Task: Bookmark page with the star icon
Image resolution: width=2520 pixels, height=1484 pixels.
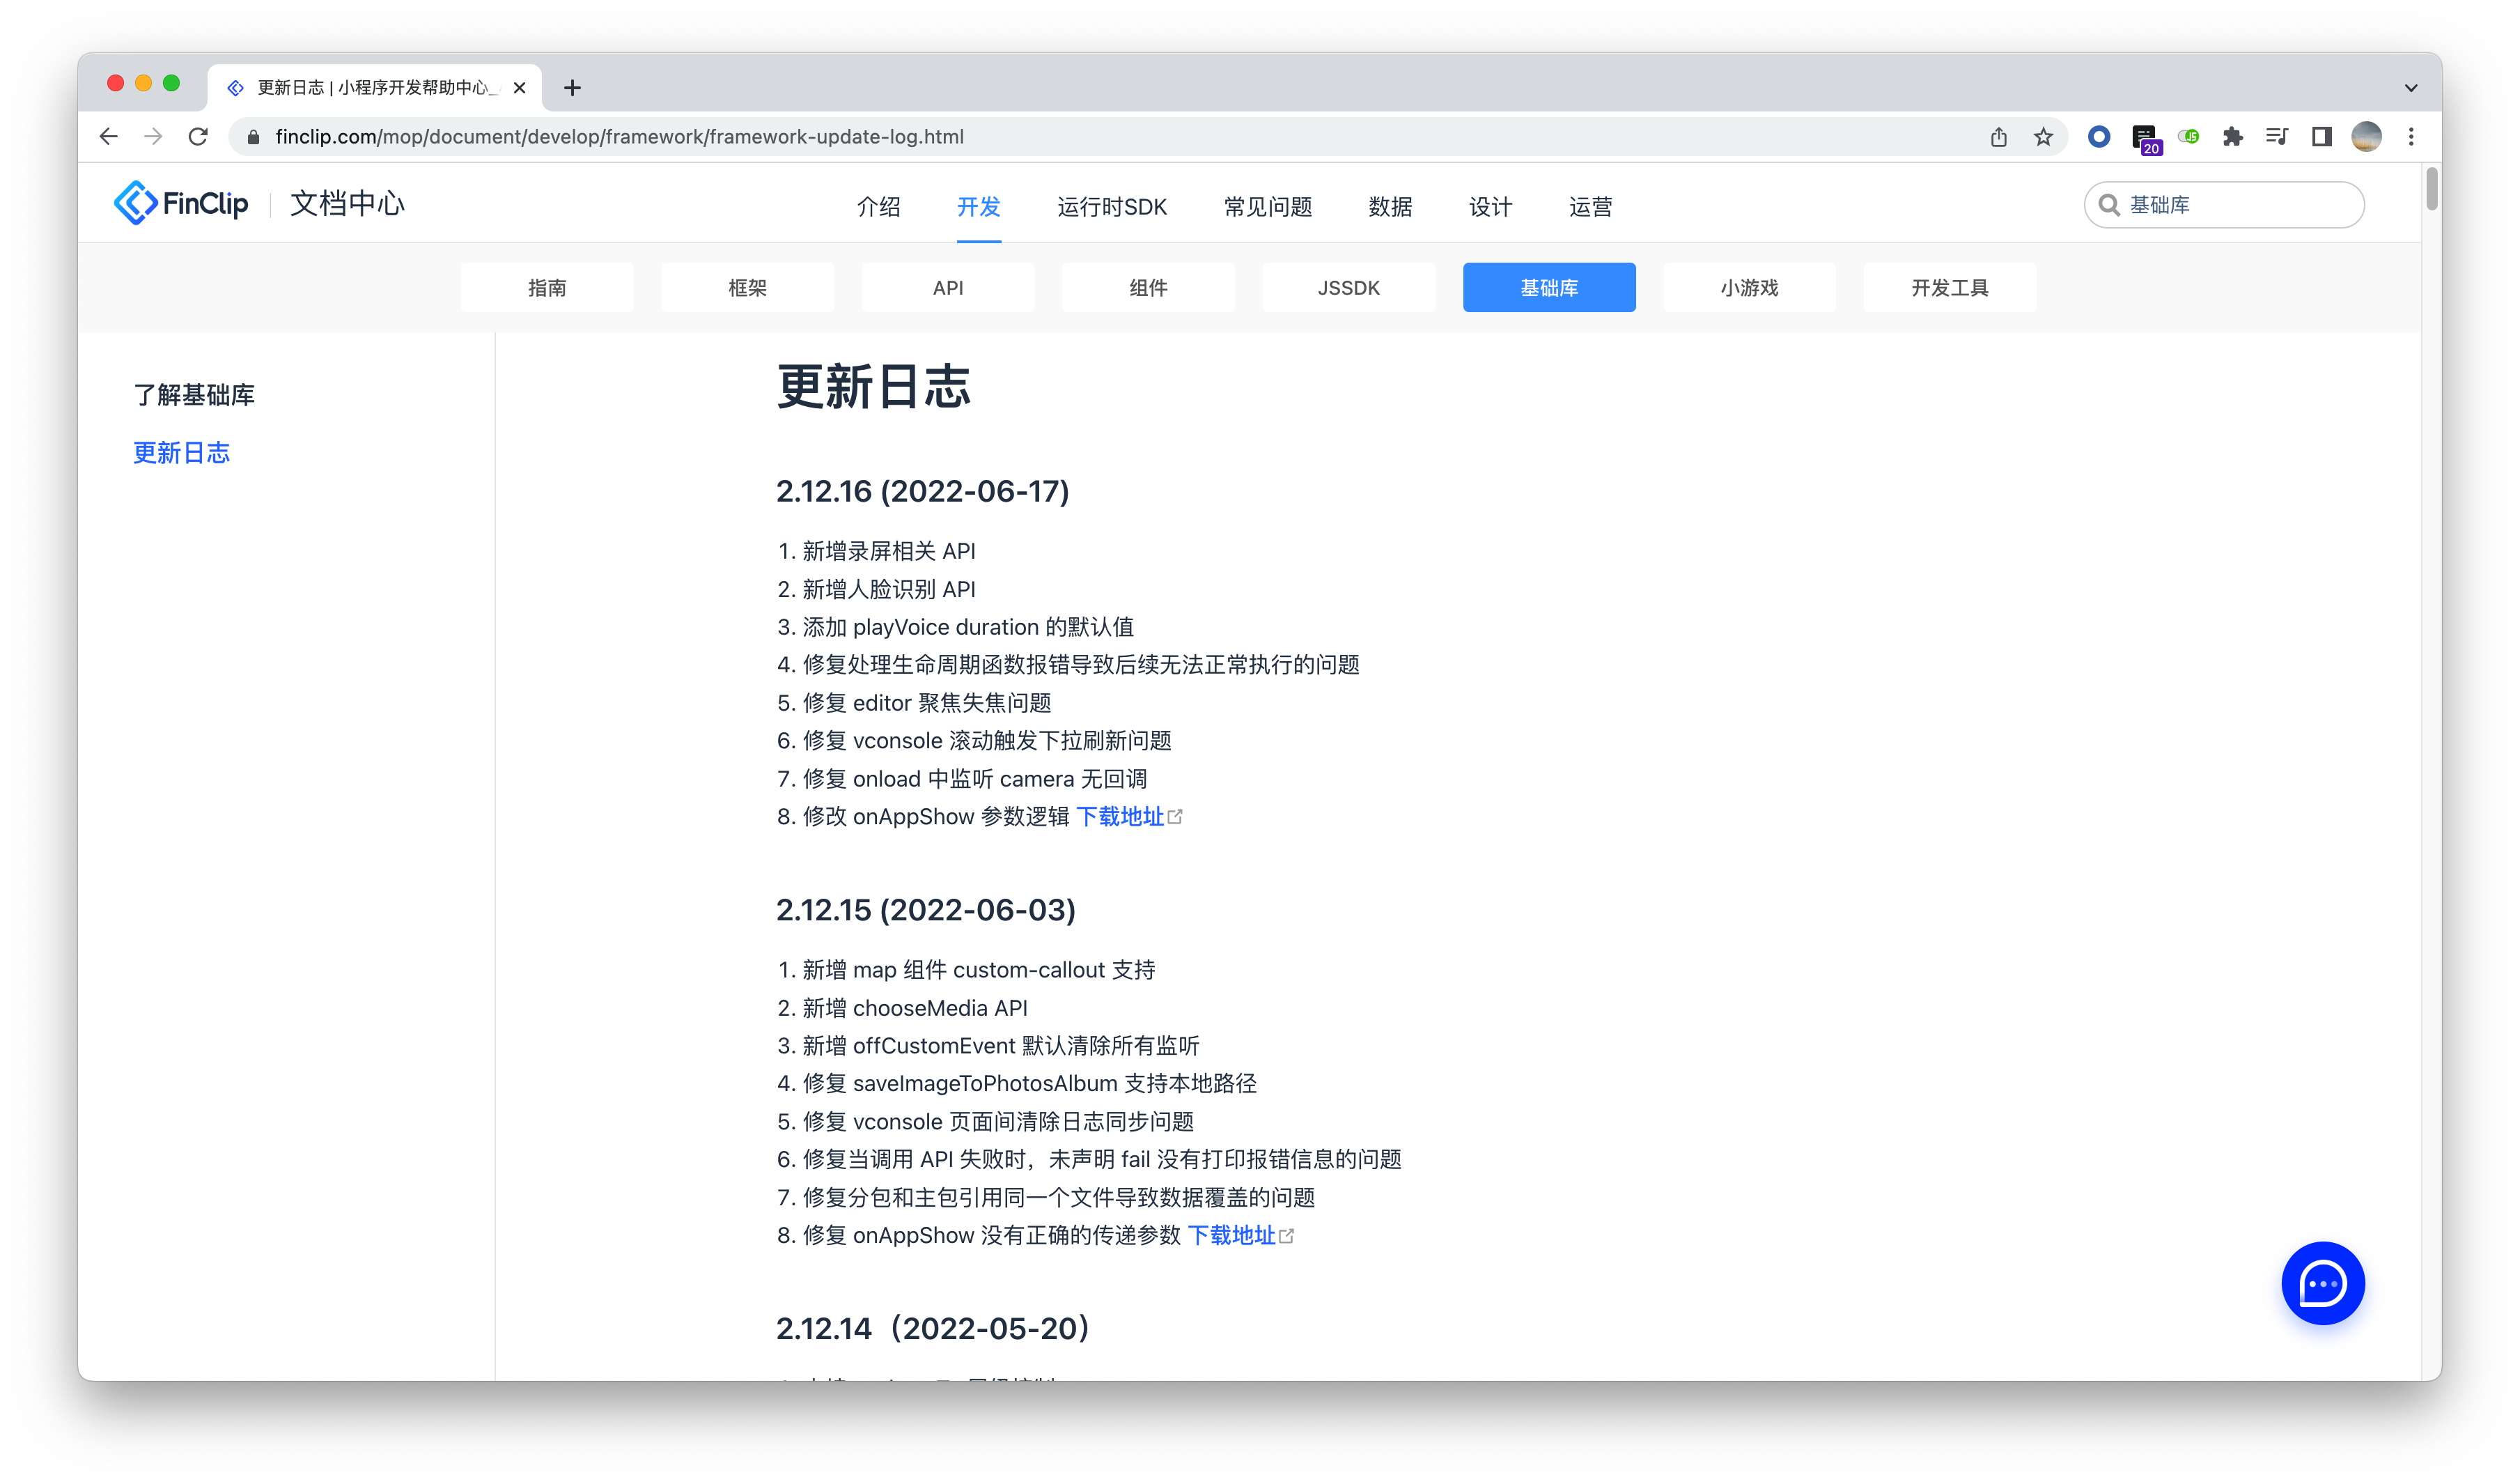Action: pyautogui.click(x=2043, y=137)
